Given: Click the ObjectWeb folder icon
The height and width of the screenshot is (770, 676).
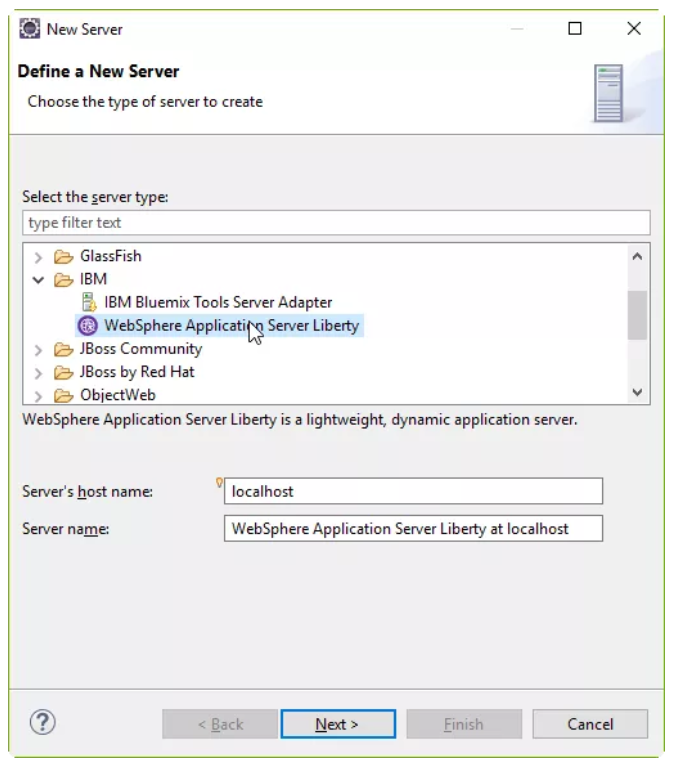Looking at the screenshot, I should point(64,395).
